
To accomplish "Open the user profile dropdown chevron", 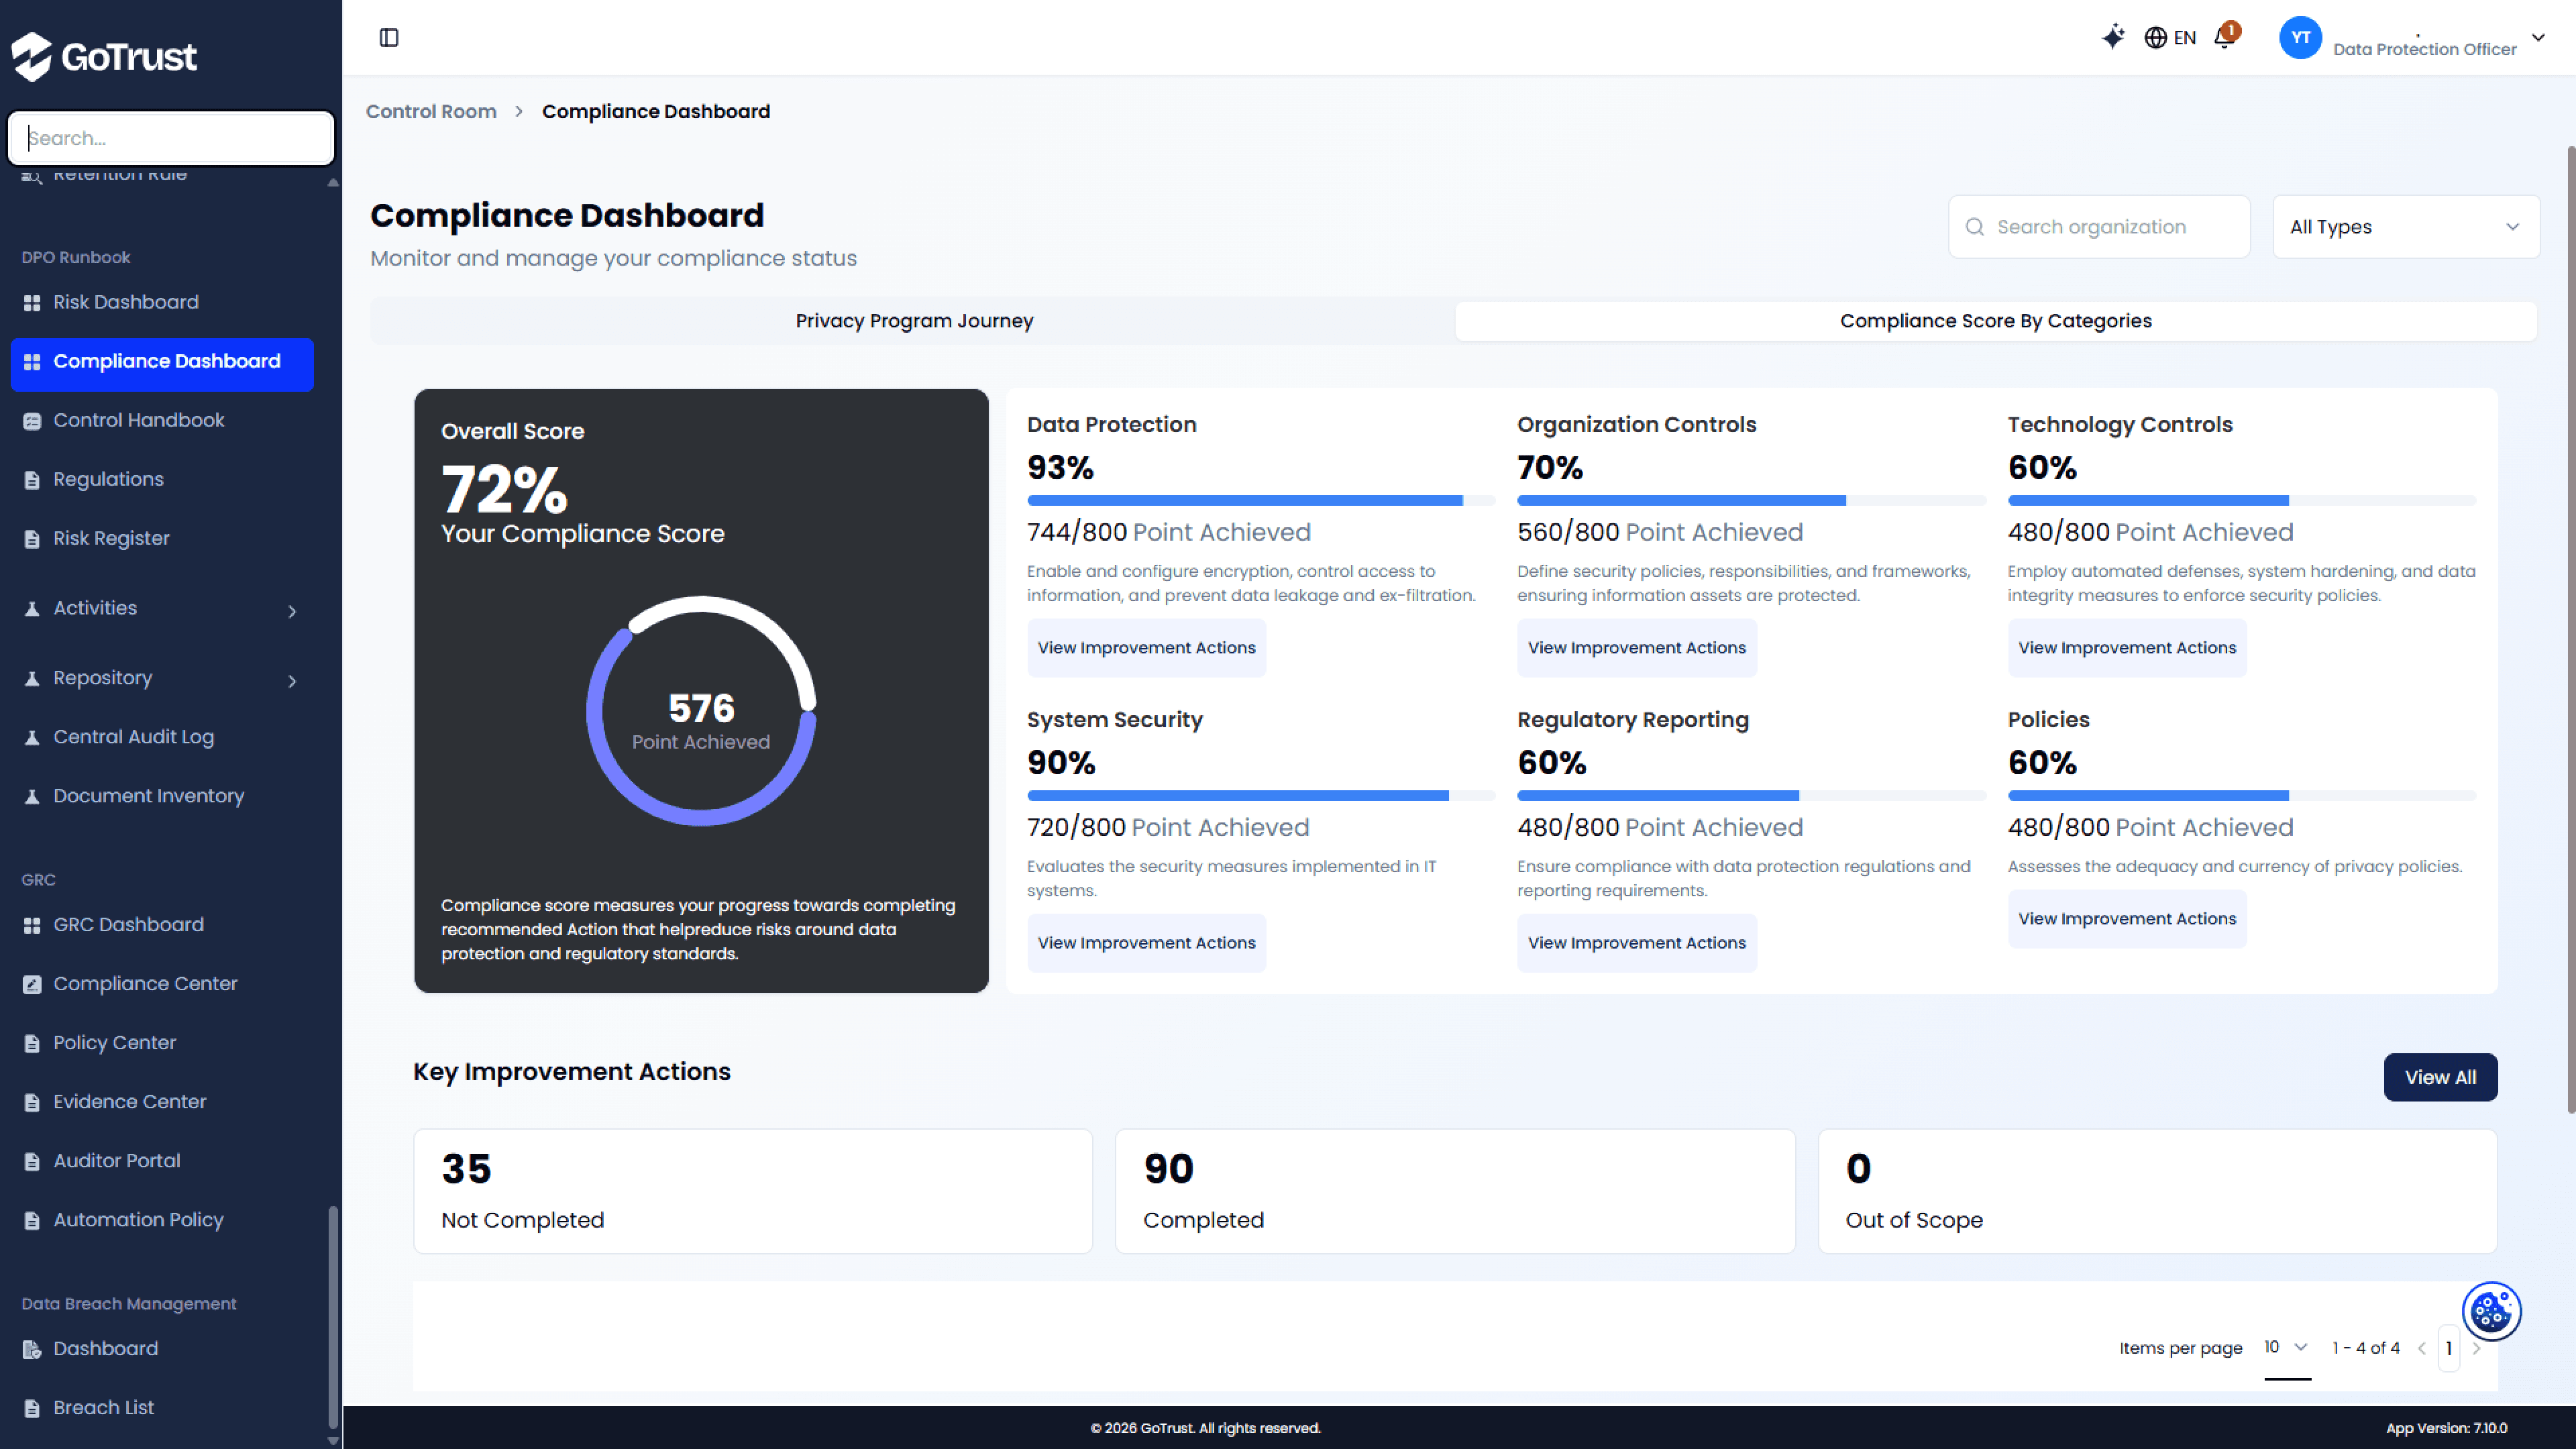I will [2538, 38].
